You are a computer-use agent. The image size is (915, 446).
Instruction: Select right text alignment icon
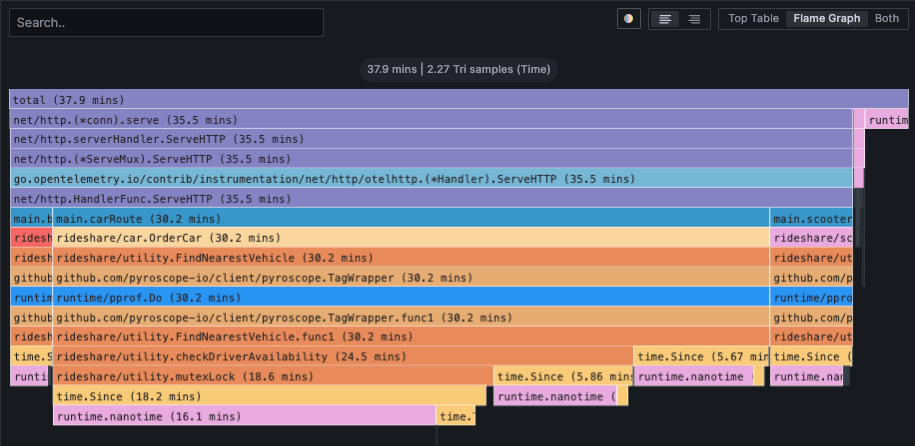(x=694, y=19)
